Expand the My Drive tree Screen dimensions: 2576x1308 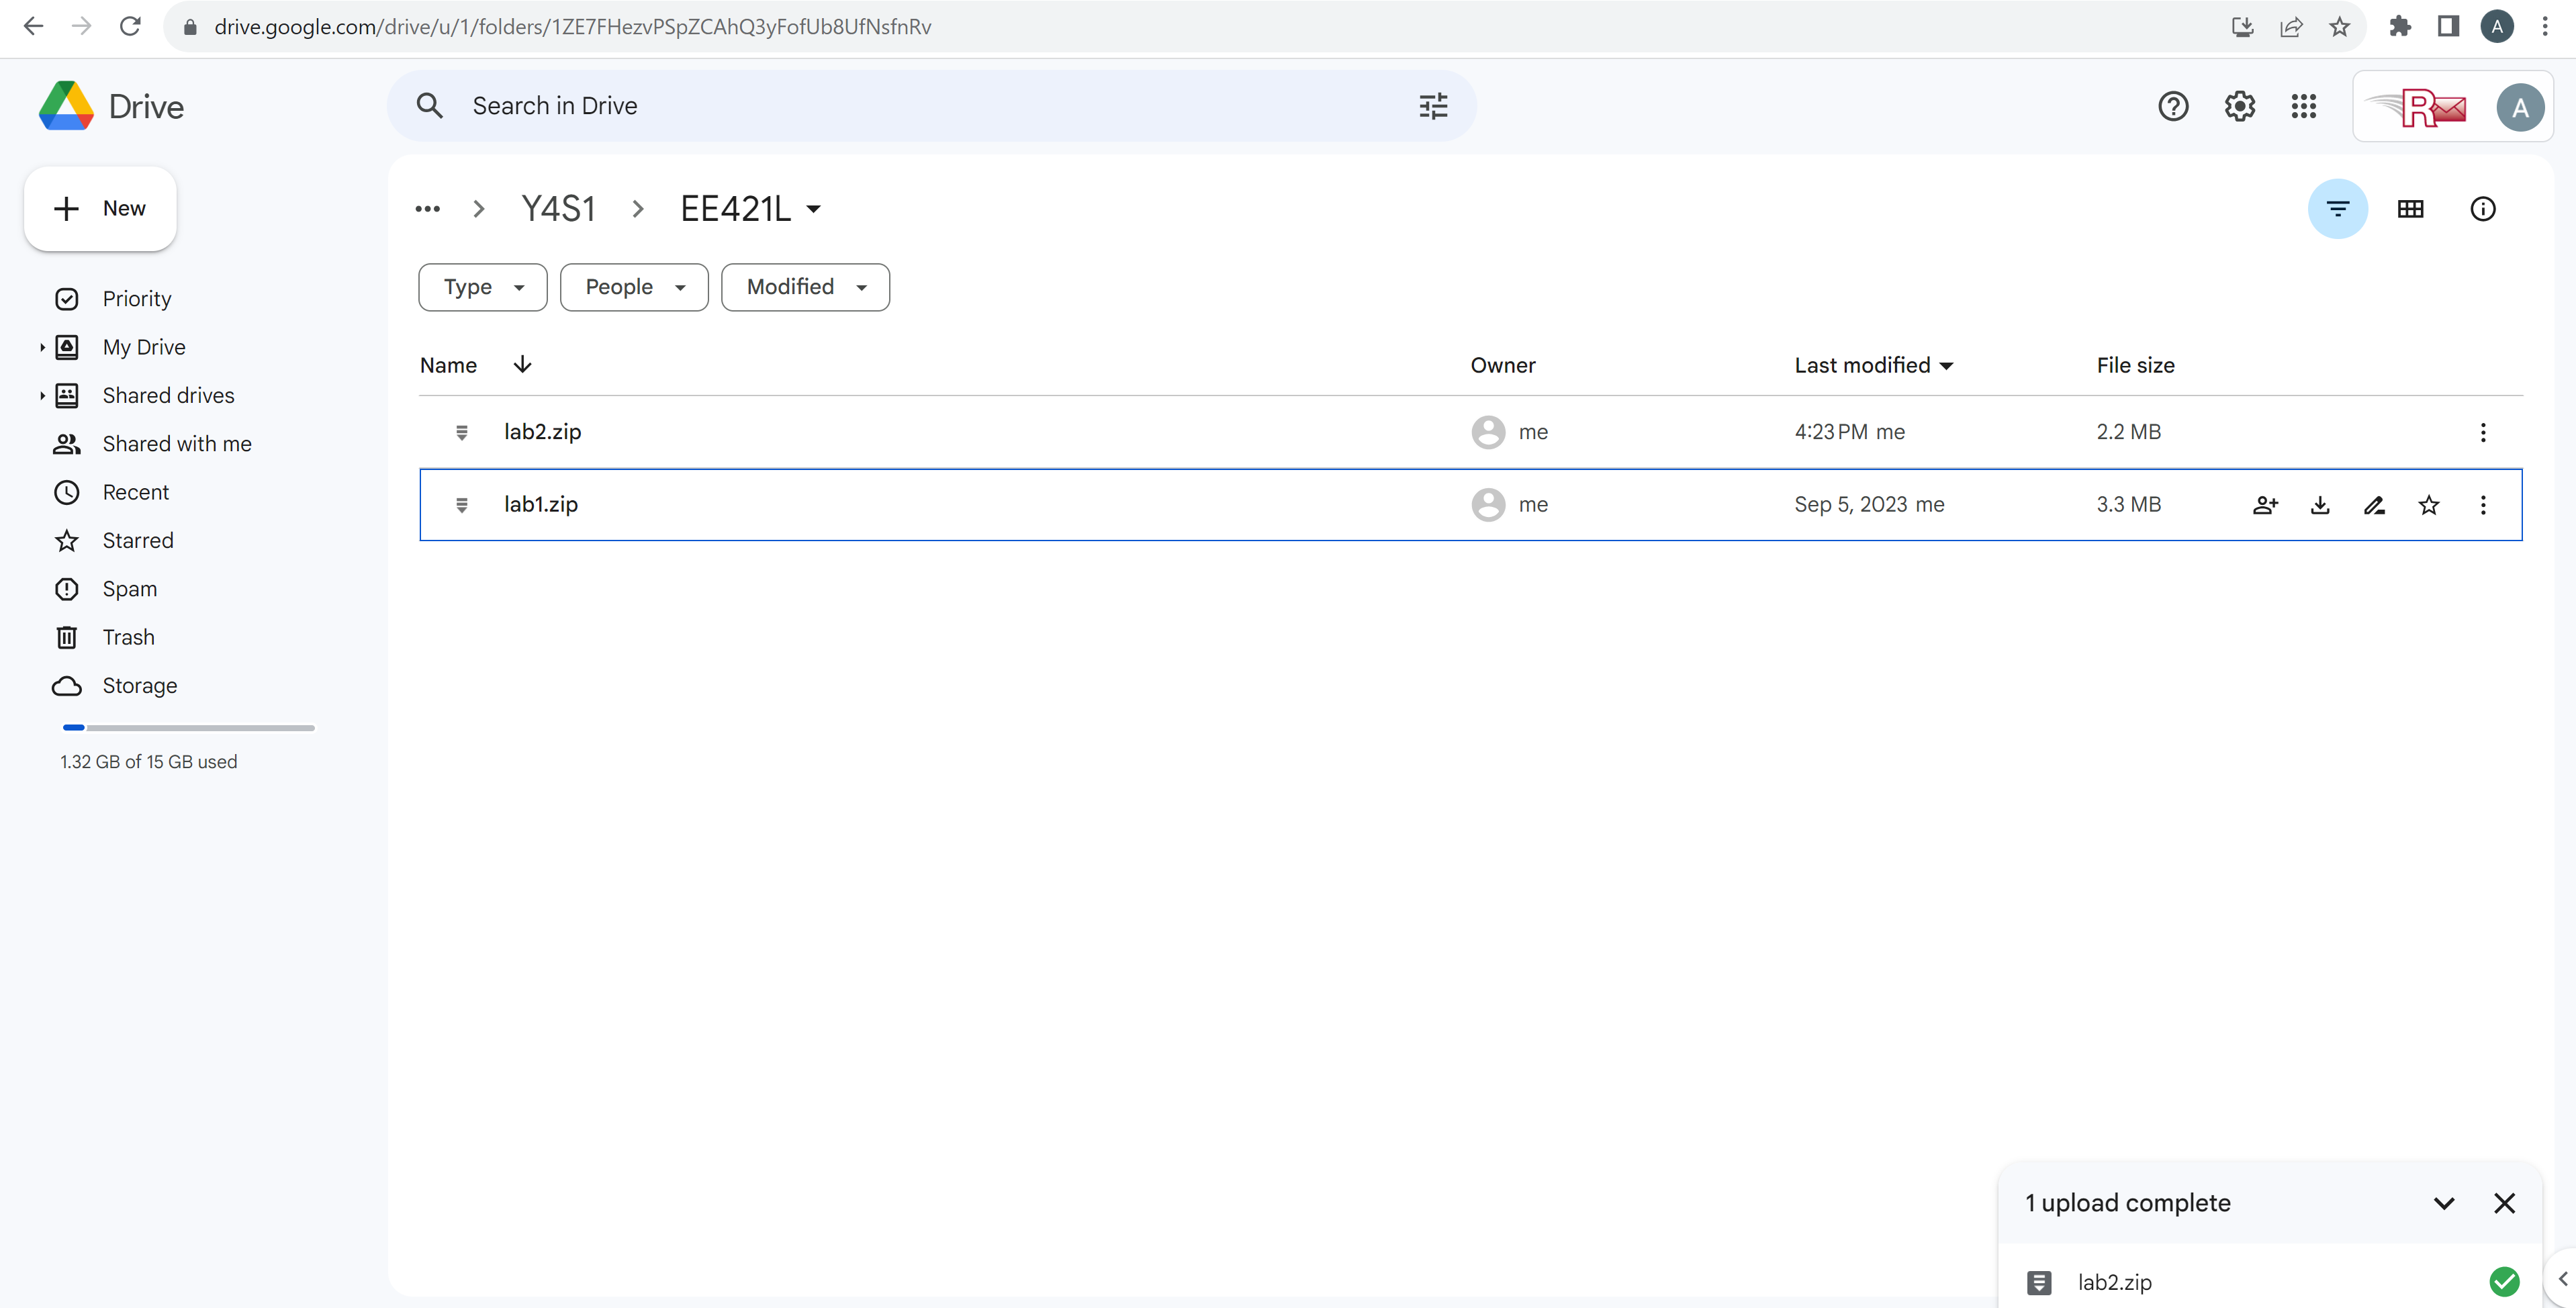point(42,347)
